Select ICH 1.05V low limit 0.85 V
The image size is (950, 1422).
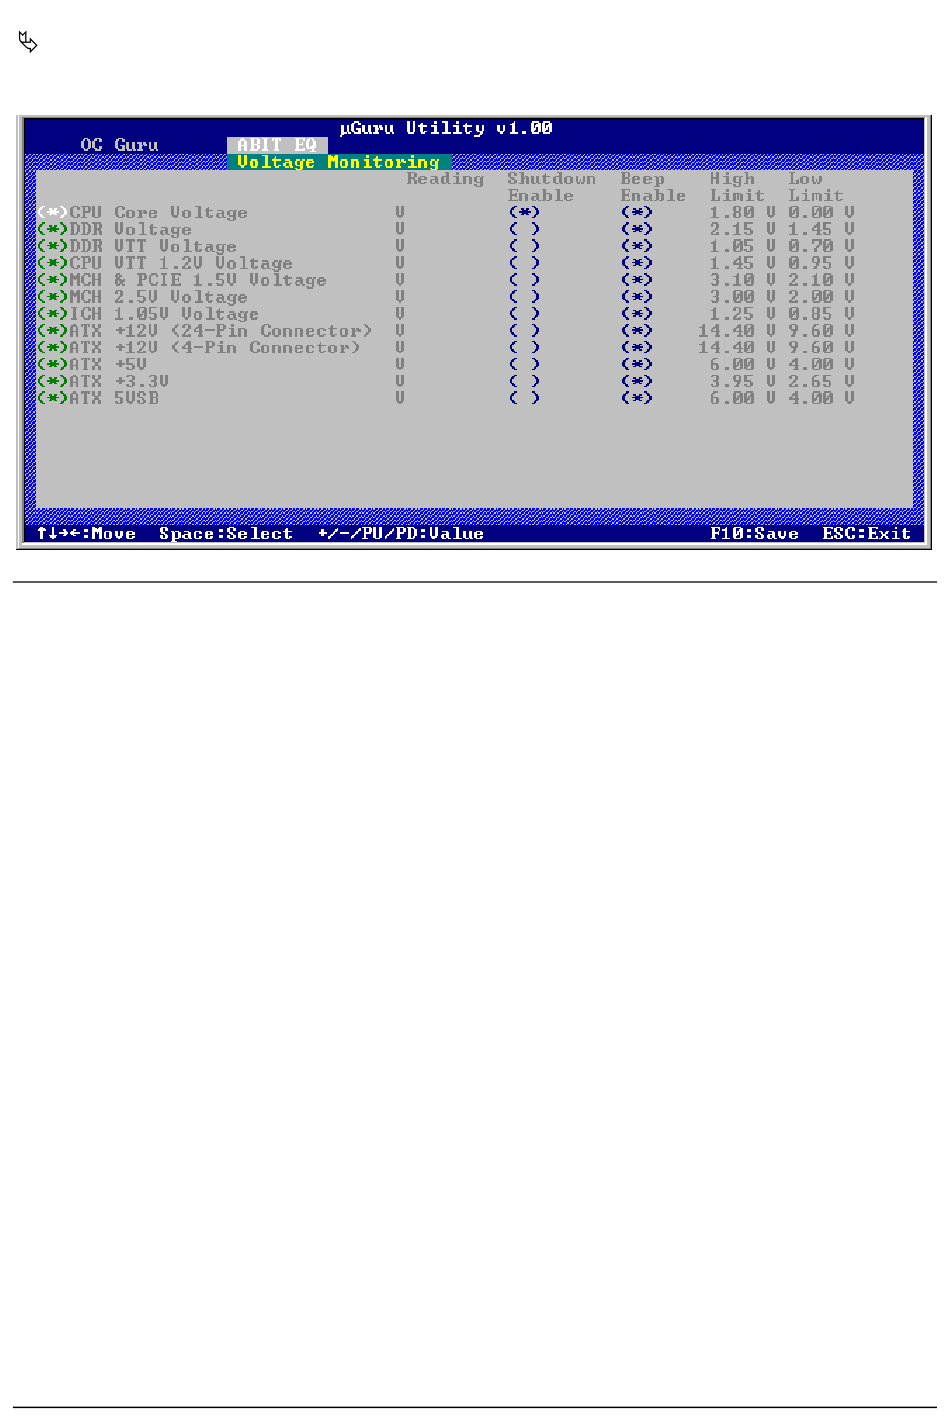click(x=821, y=314)
